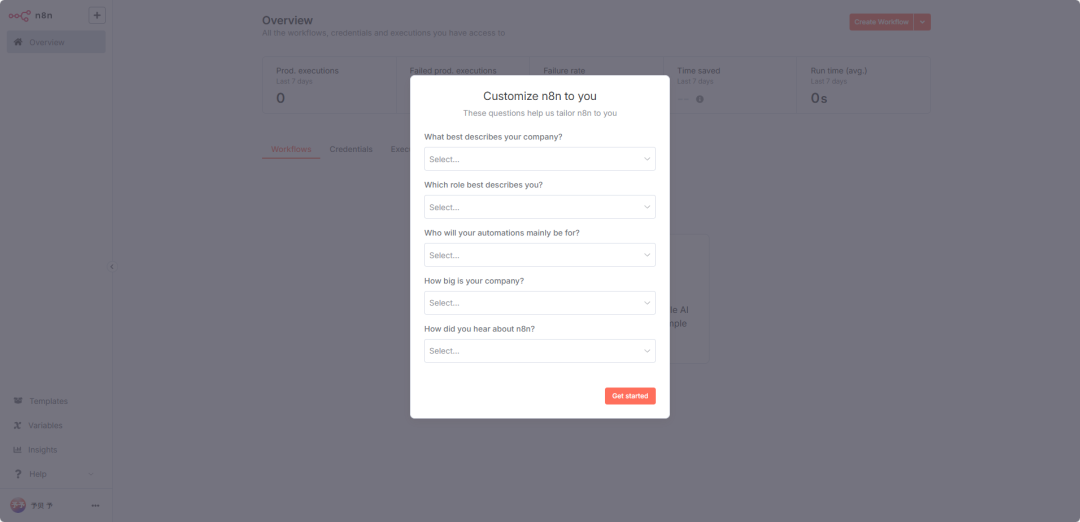This screenshot has height=522, width=1080.
Task: Switch to the Credentials tab
Action: 351,149
